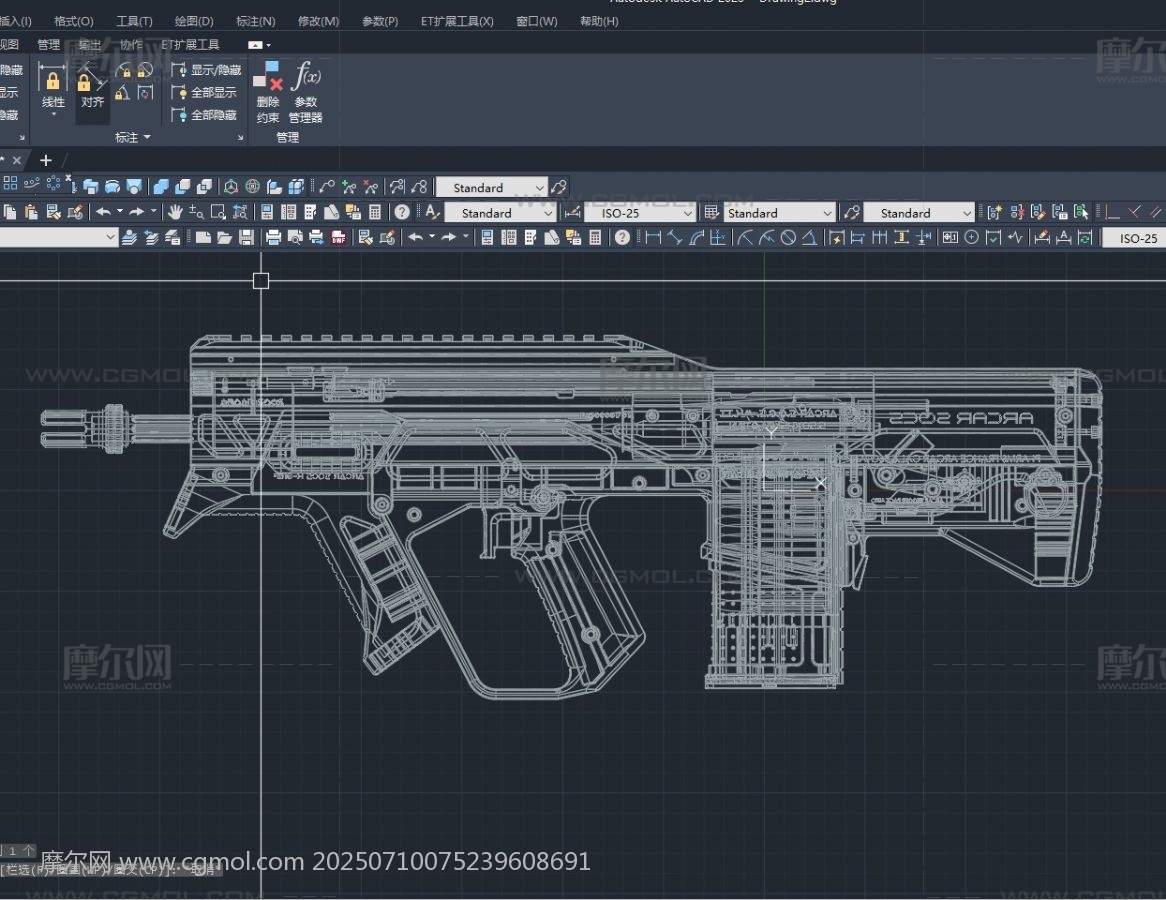Open the text style Standard dropdown

500,213
